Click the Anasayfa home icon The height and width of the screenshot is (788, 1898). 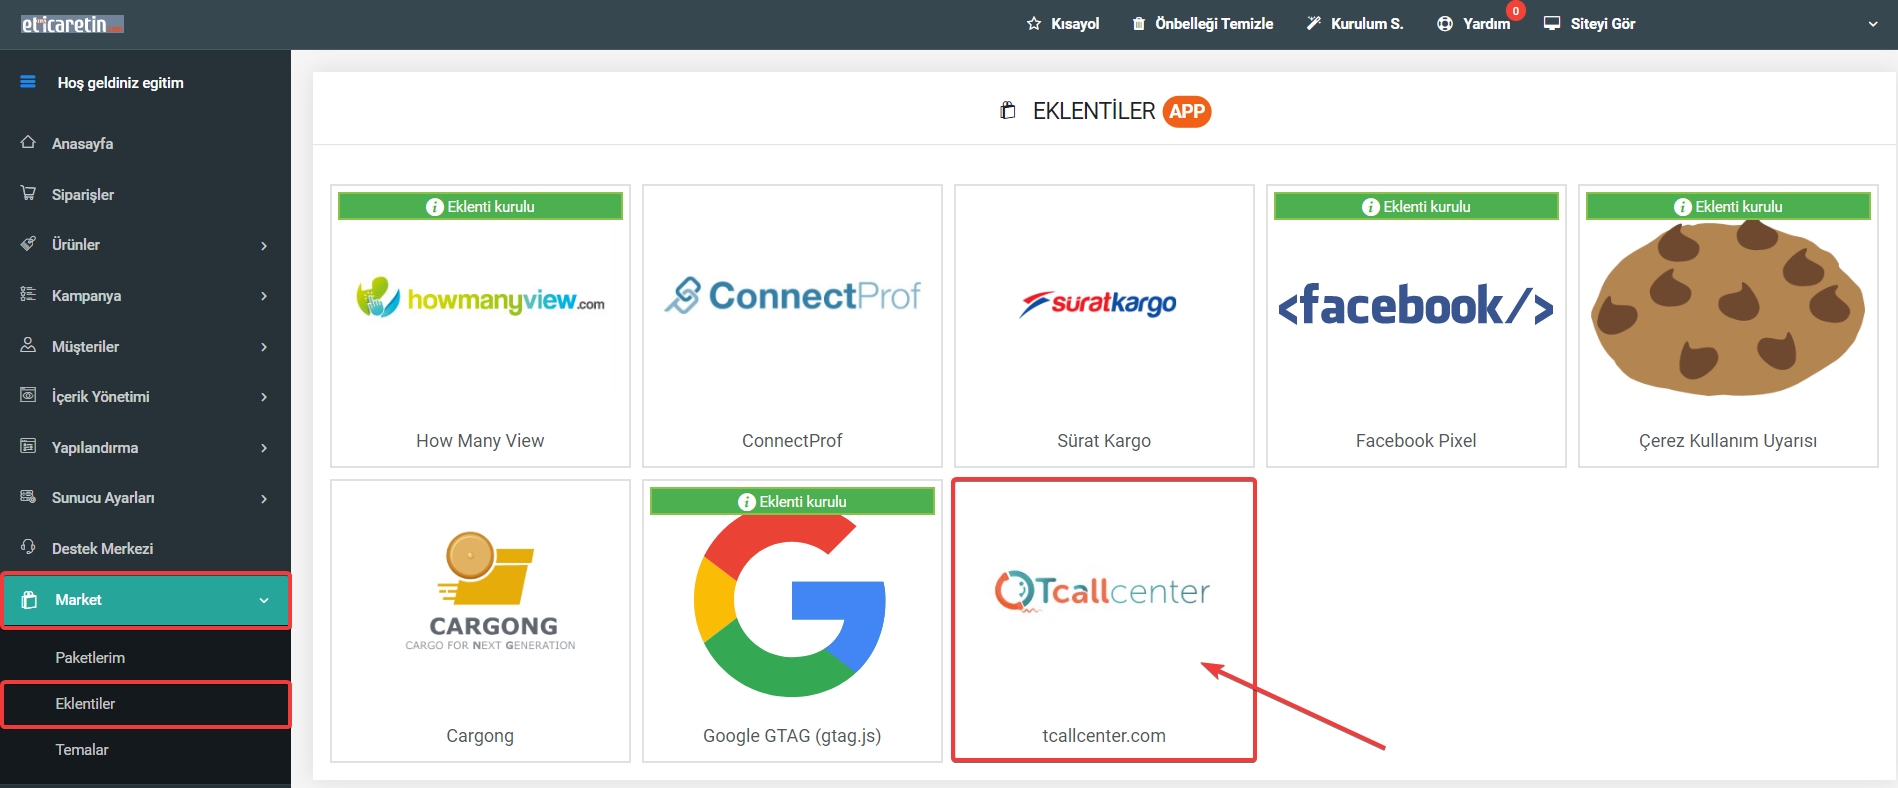[x=28, y=143]
